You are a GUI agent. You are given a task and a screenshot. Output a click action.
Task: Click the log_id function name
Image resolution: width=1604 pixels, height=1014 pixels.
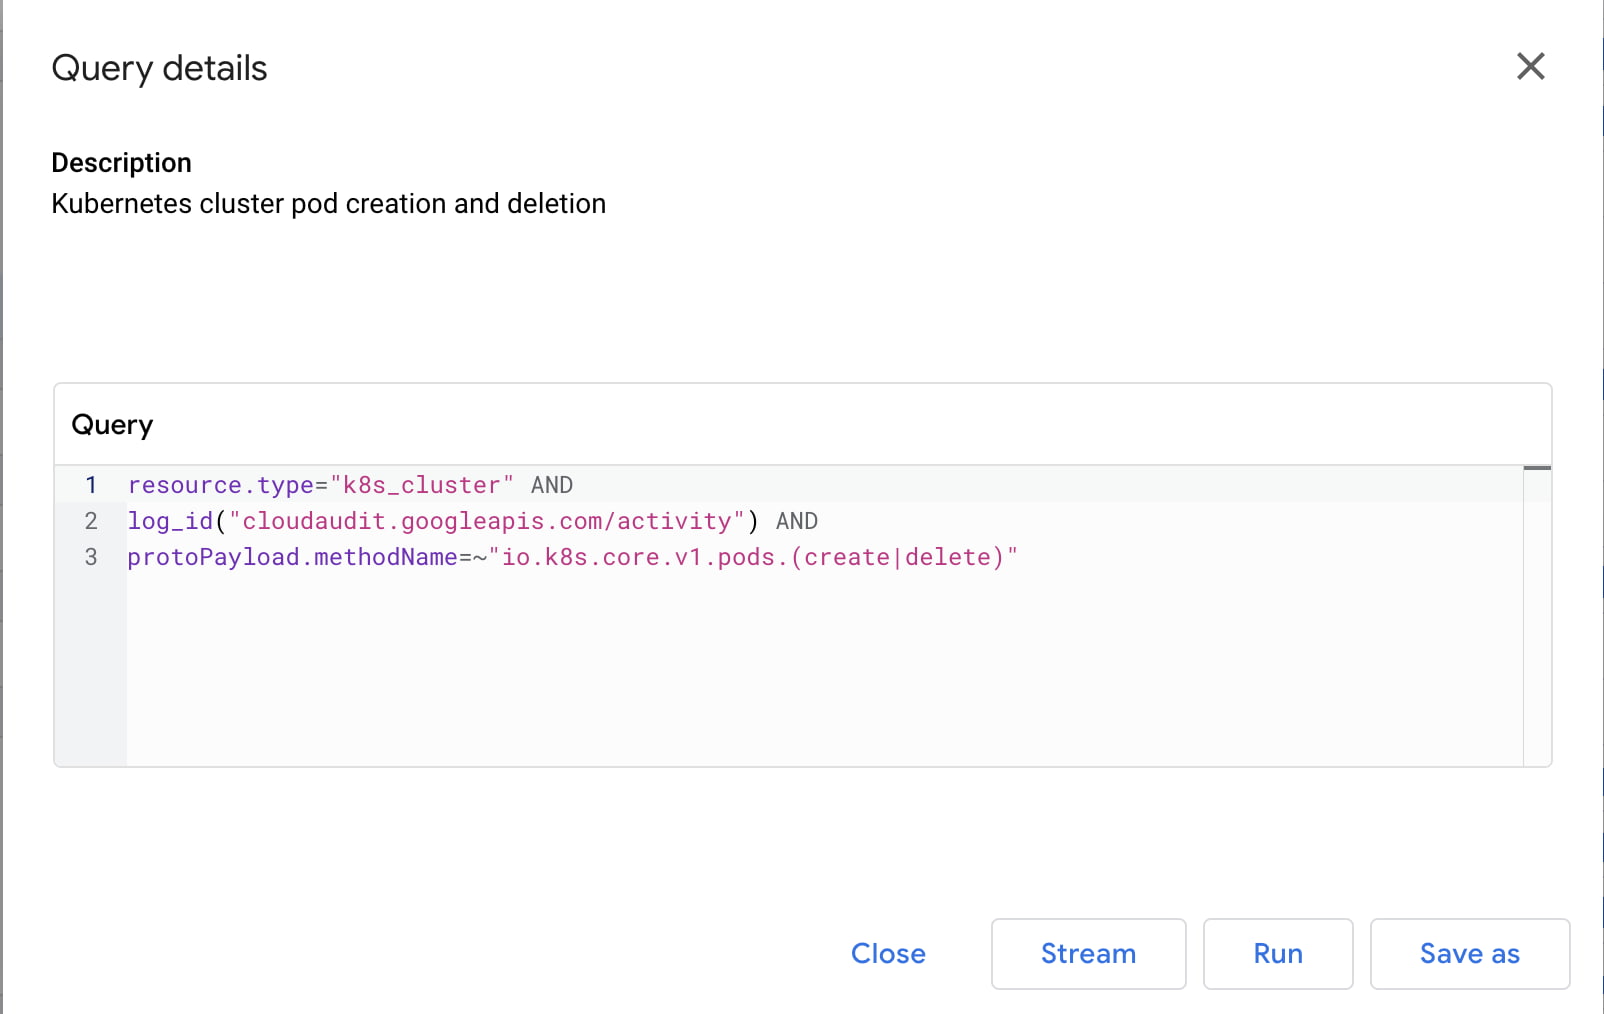coord(170,521)
